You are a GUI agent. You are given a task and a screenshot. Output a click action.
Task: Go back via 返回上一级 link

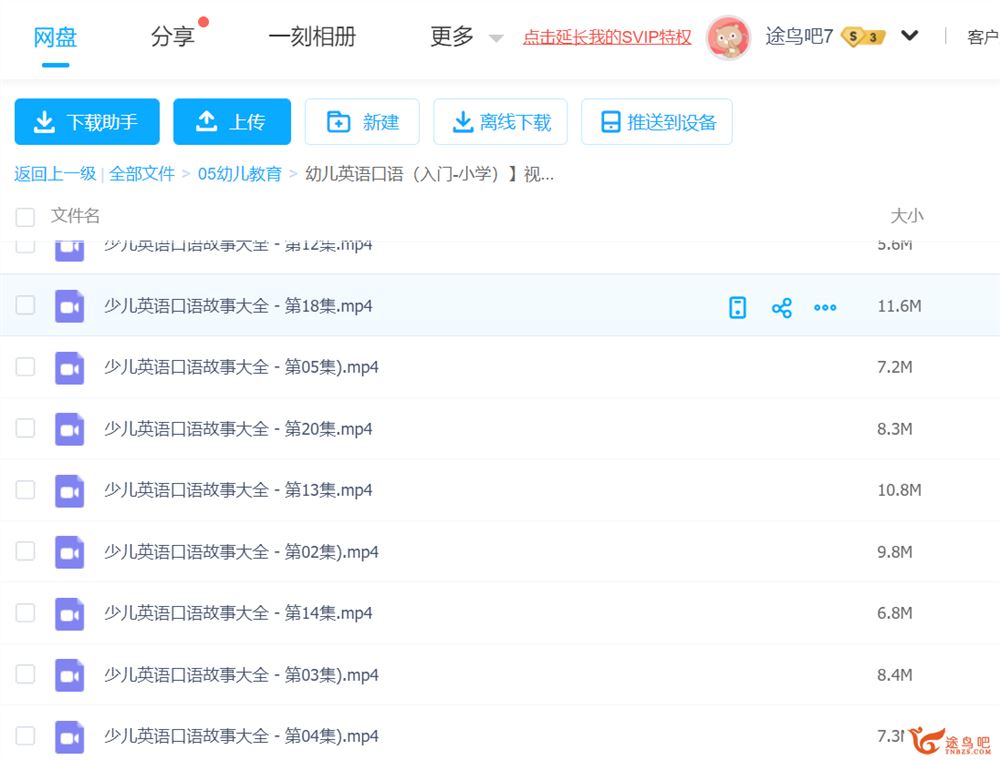[55, 173]
